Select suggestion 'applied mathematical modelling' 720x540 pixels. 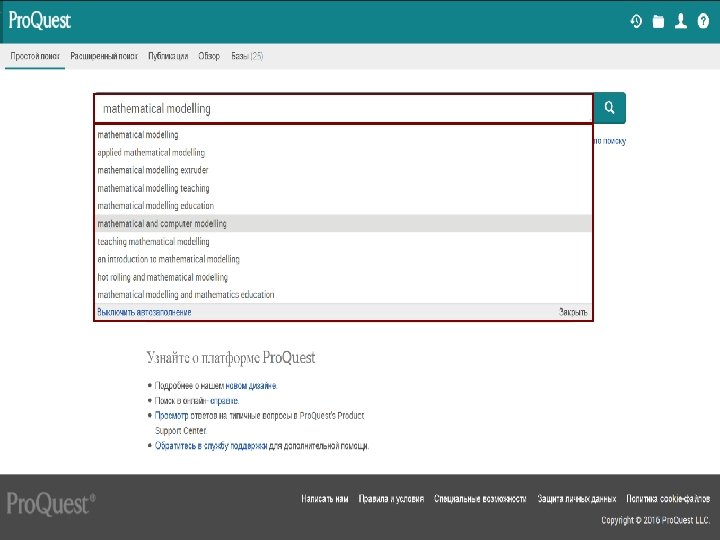pos(343,152)
